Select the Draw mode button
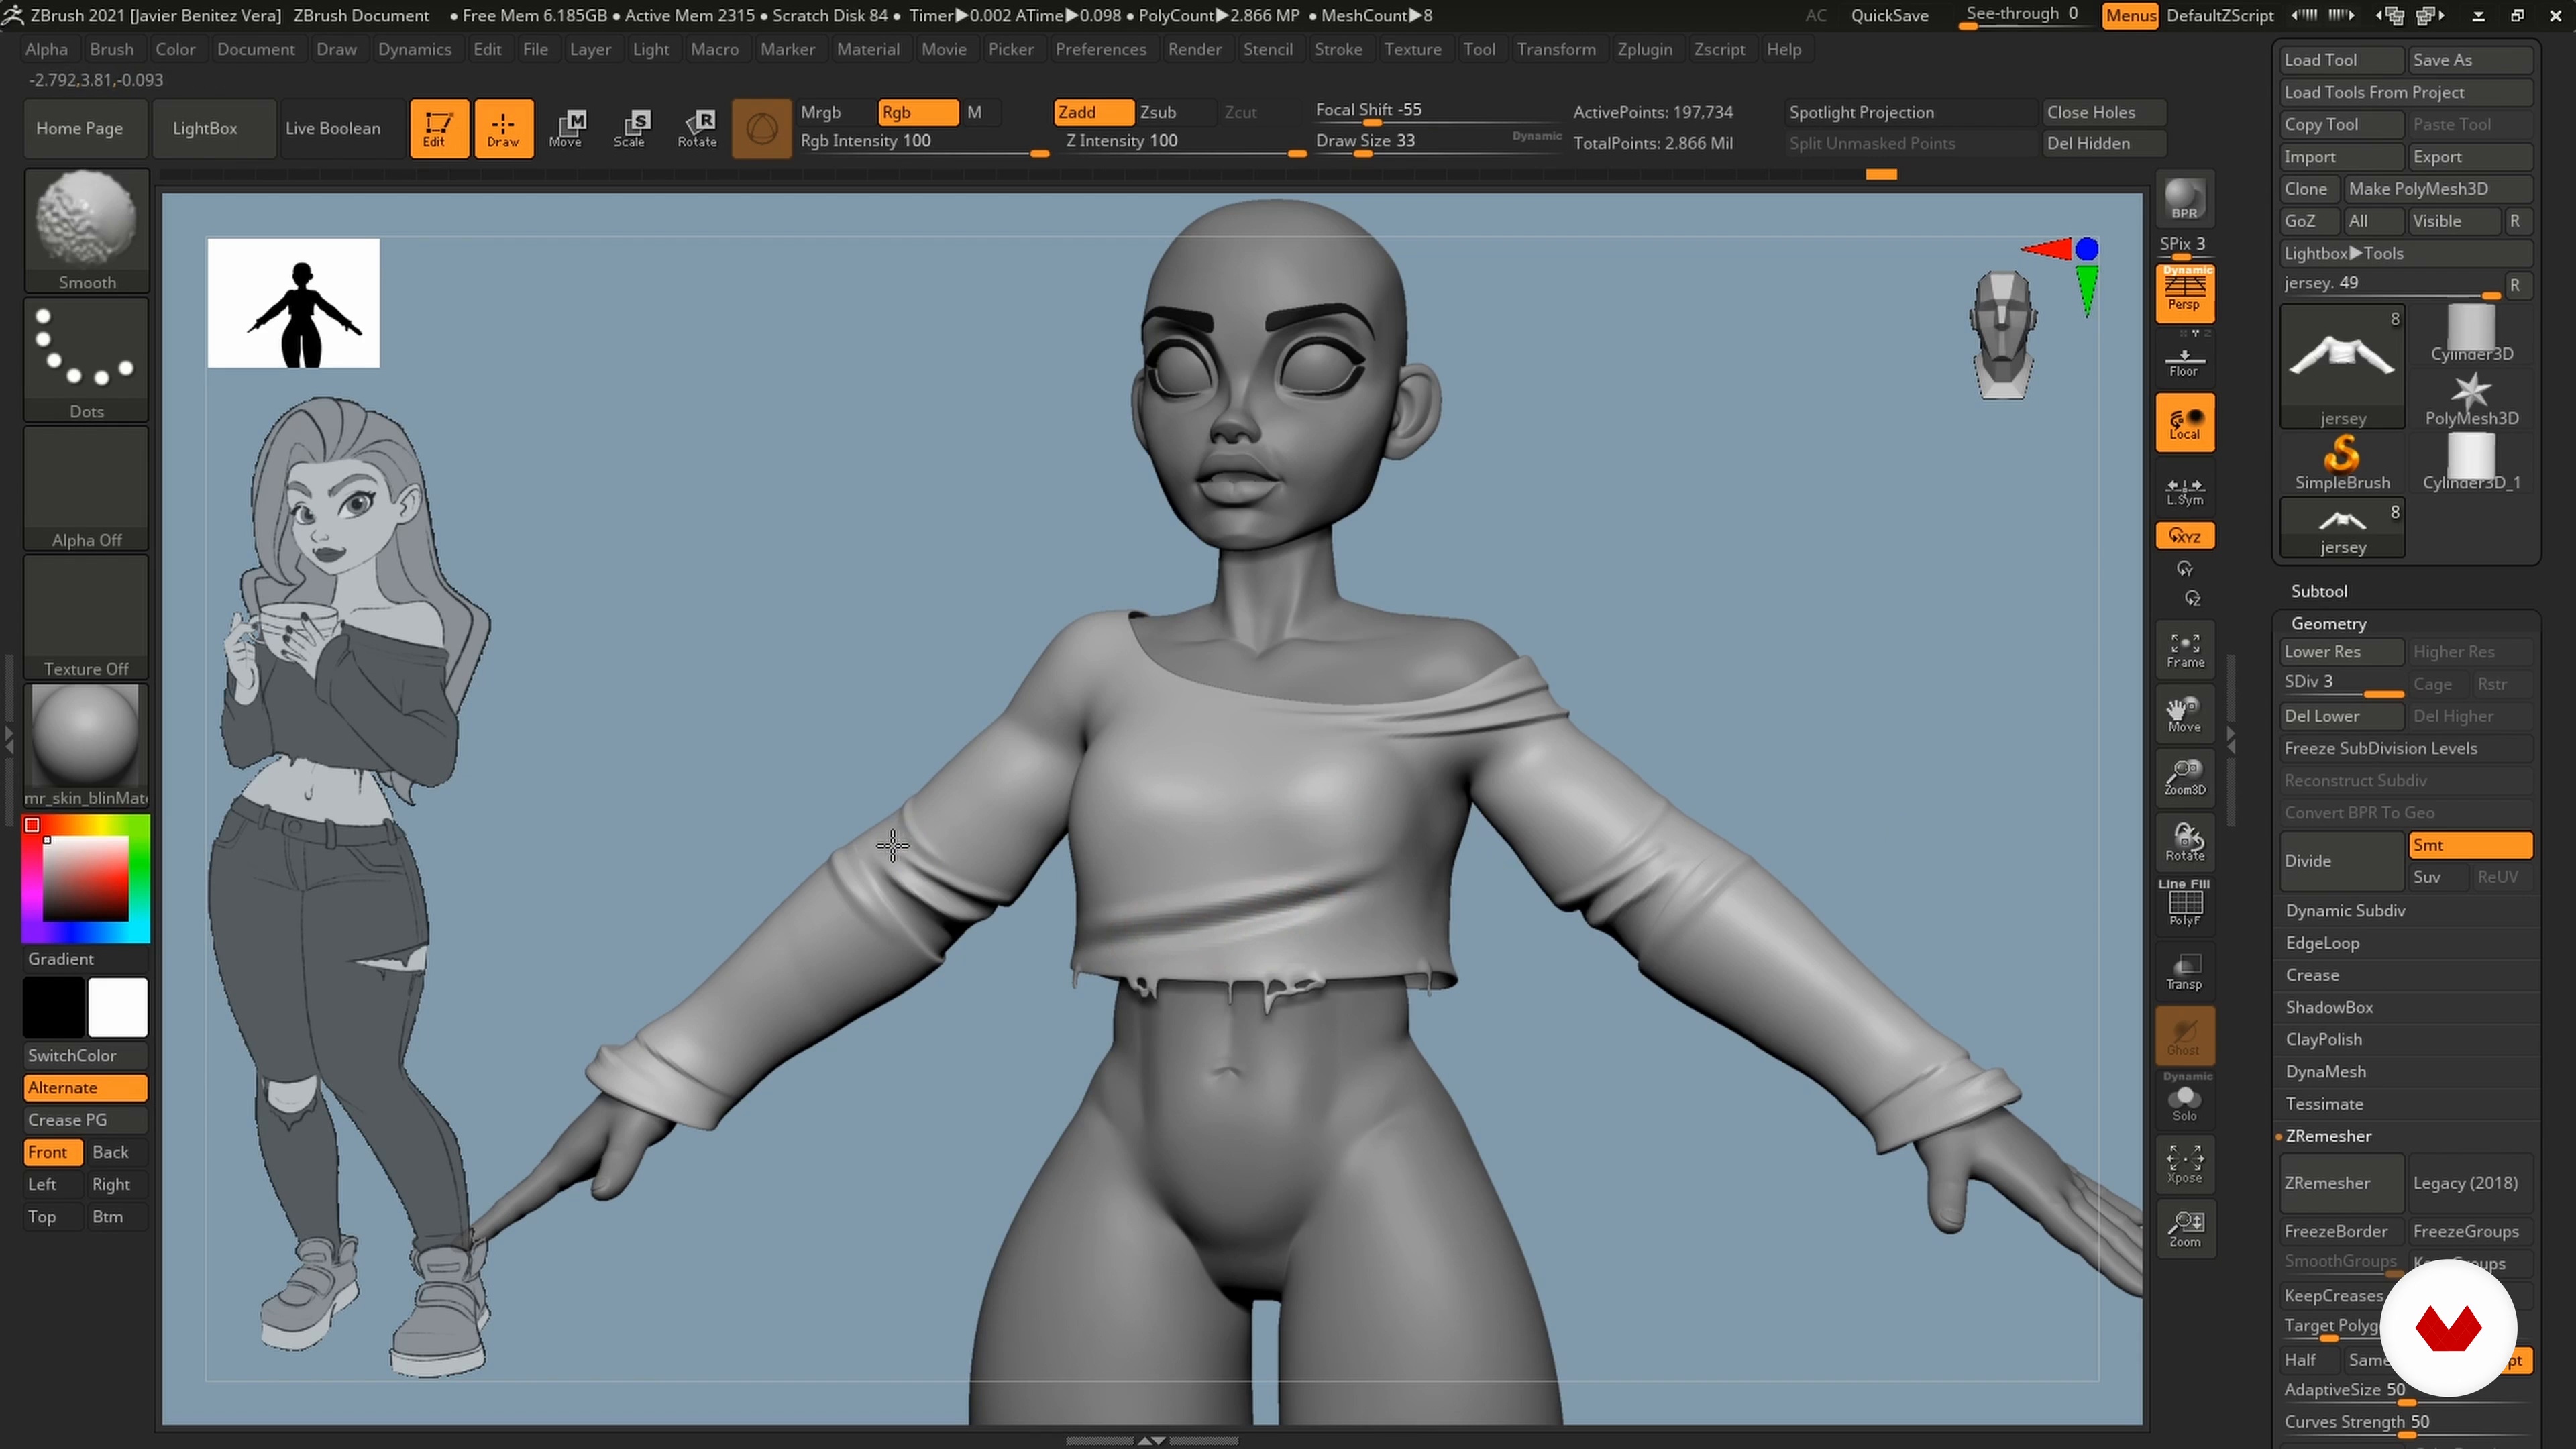The width and height of the screenshot is (2576, 1449). click(x=503, y=128)
